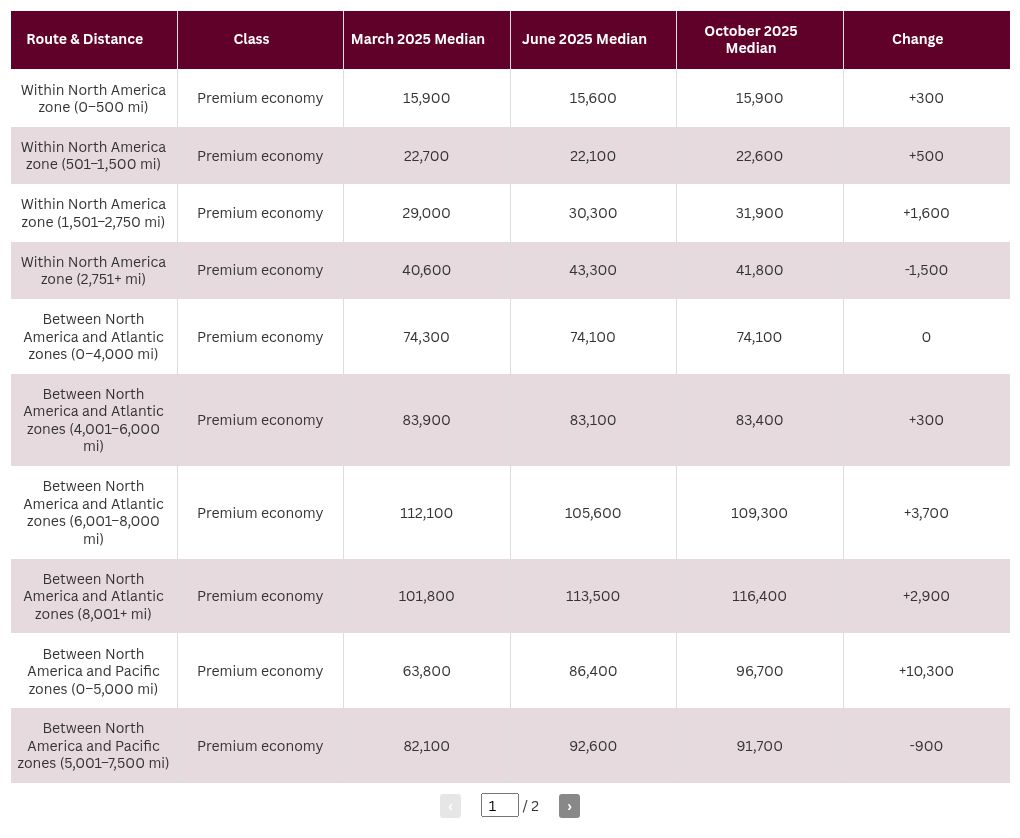
Task: Click the 112,100 March median cell
Action: click(x=426, y=513)
